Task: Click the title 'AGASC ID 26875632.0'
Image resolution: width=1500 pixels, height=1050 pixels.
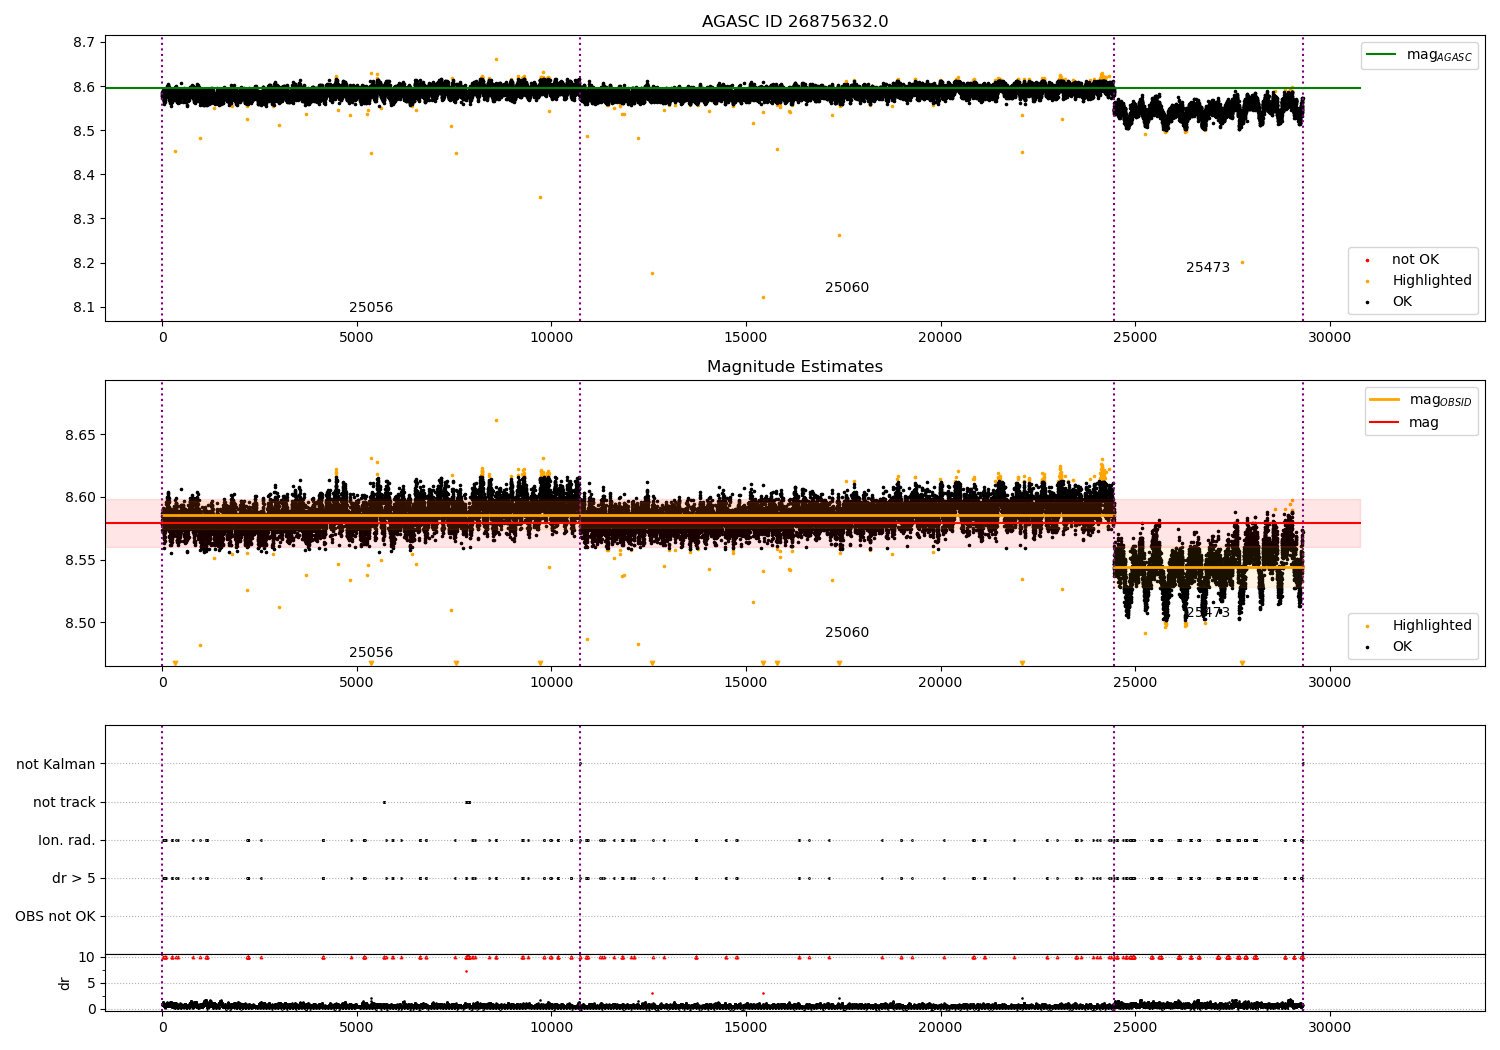Action: [x=795, y=22]
